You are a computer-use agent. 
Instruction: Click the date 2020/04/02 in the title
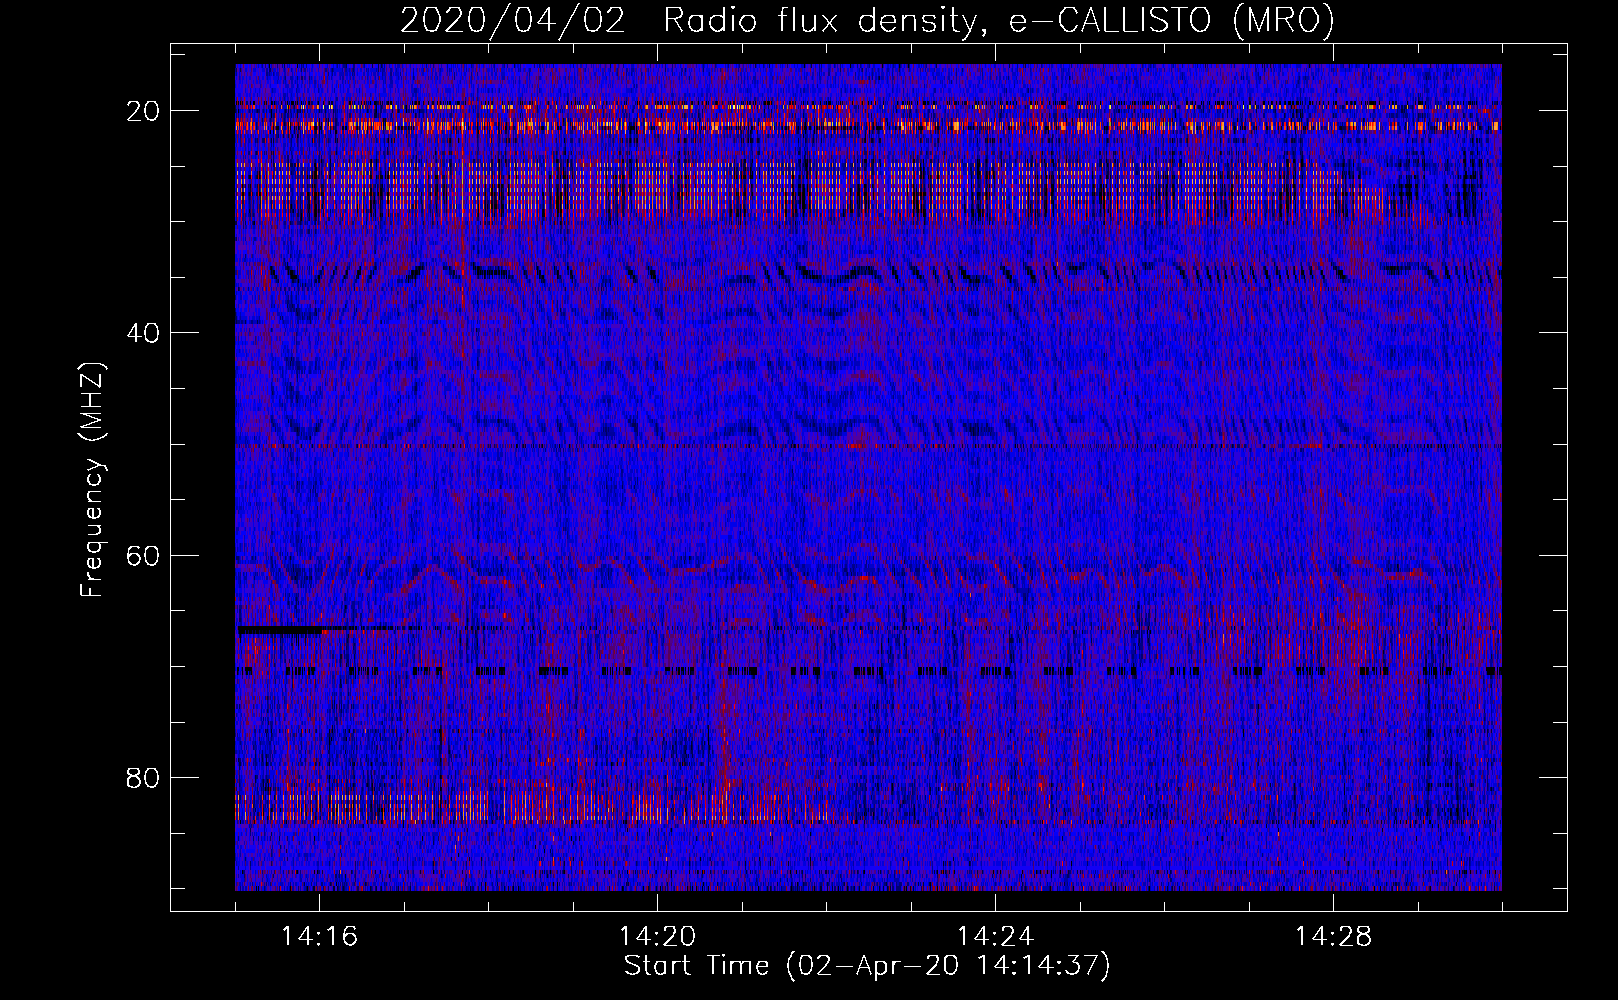[x=512, y=21]
